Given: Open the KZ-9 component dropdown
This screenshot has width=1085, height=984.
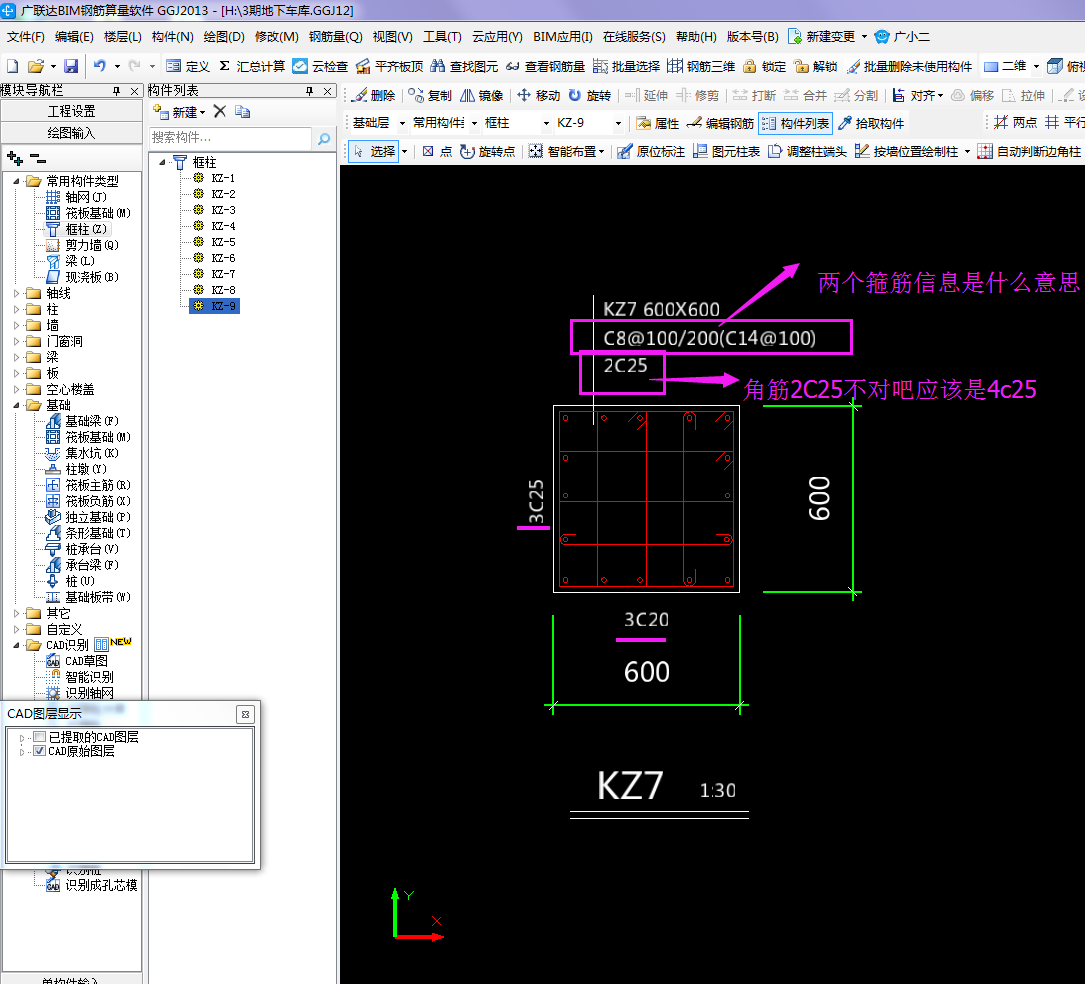Looking at the screenshot, I should coord(618,123).
